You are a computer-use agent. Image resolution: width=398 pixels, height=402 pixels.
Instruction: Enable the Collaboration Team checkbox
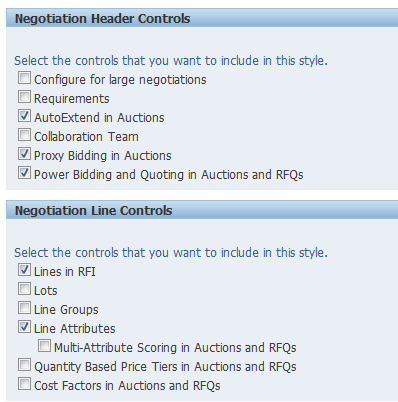point(24,135)
